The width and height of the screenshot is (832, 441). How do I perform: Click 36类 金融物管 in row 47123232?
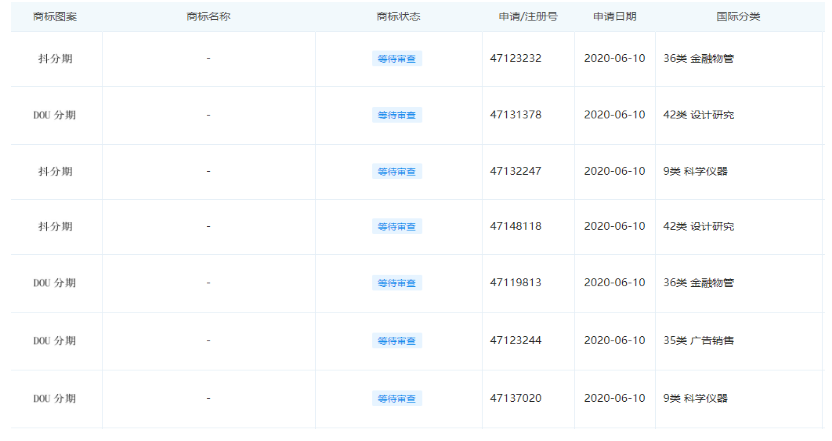coord(699,58)
